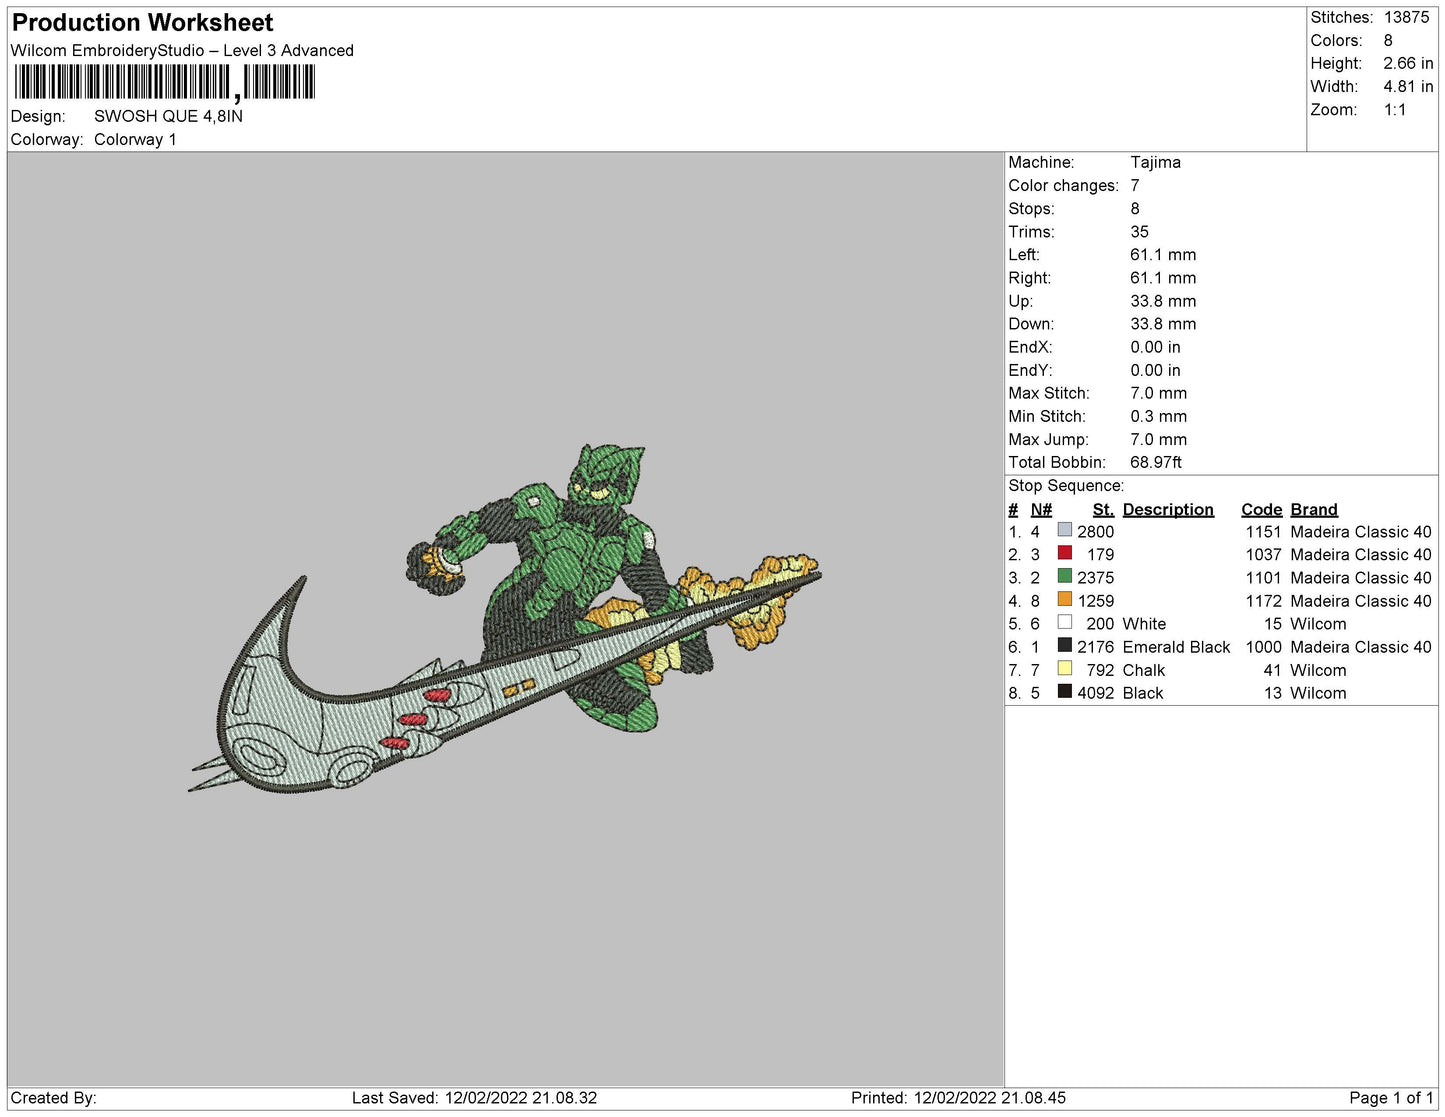The width and height of the screenshot is (1445, 1117).
Task: Click the orange swatch in stop 4
Action: (1064, 599)
